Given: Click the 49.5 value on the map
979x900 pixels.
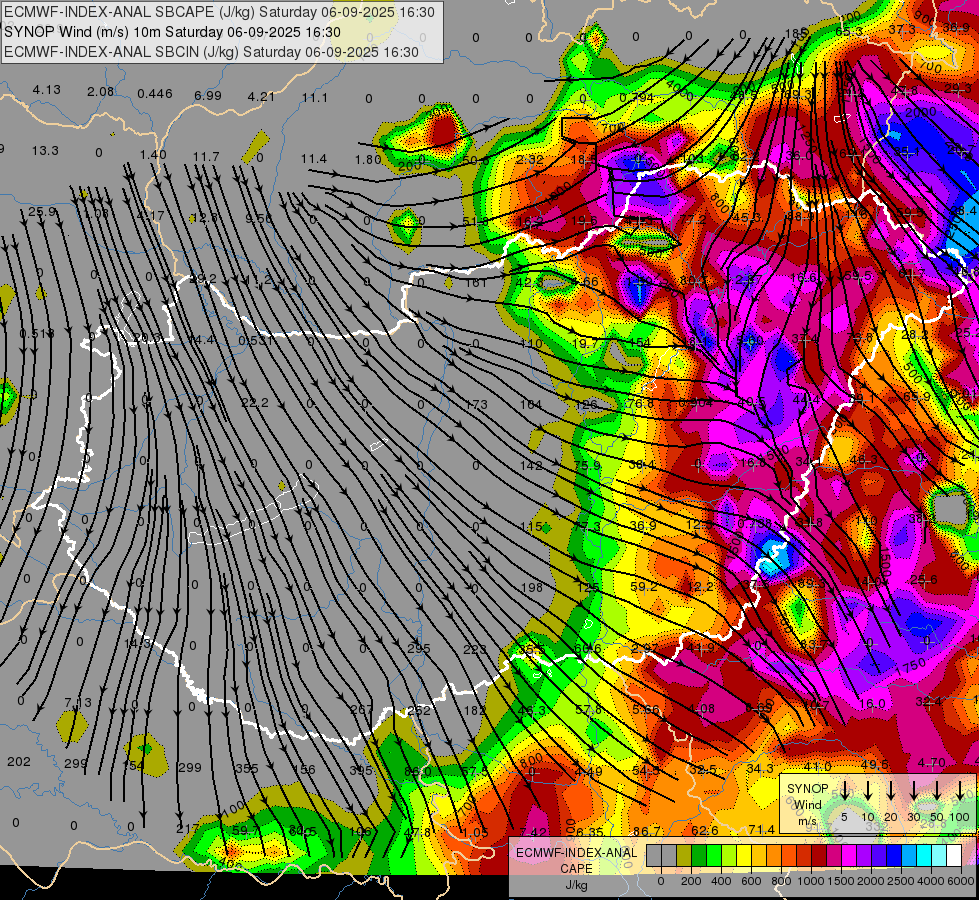Looking at the screenshot, I should (875, 764).
